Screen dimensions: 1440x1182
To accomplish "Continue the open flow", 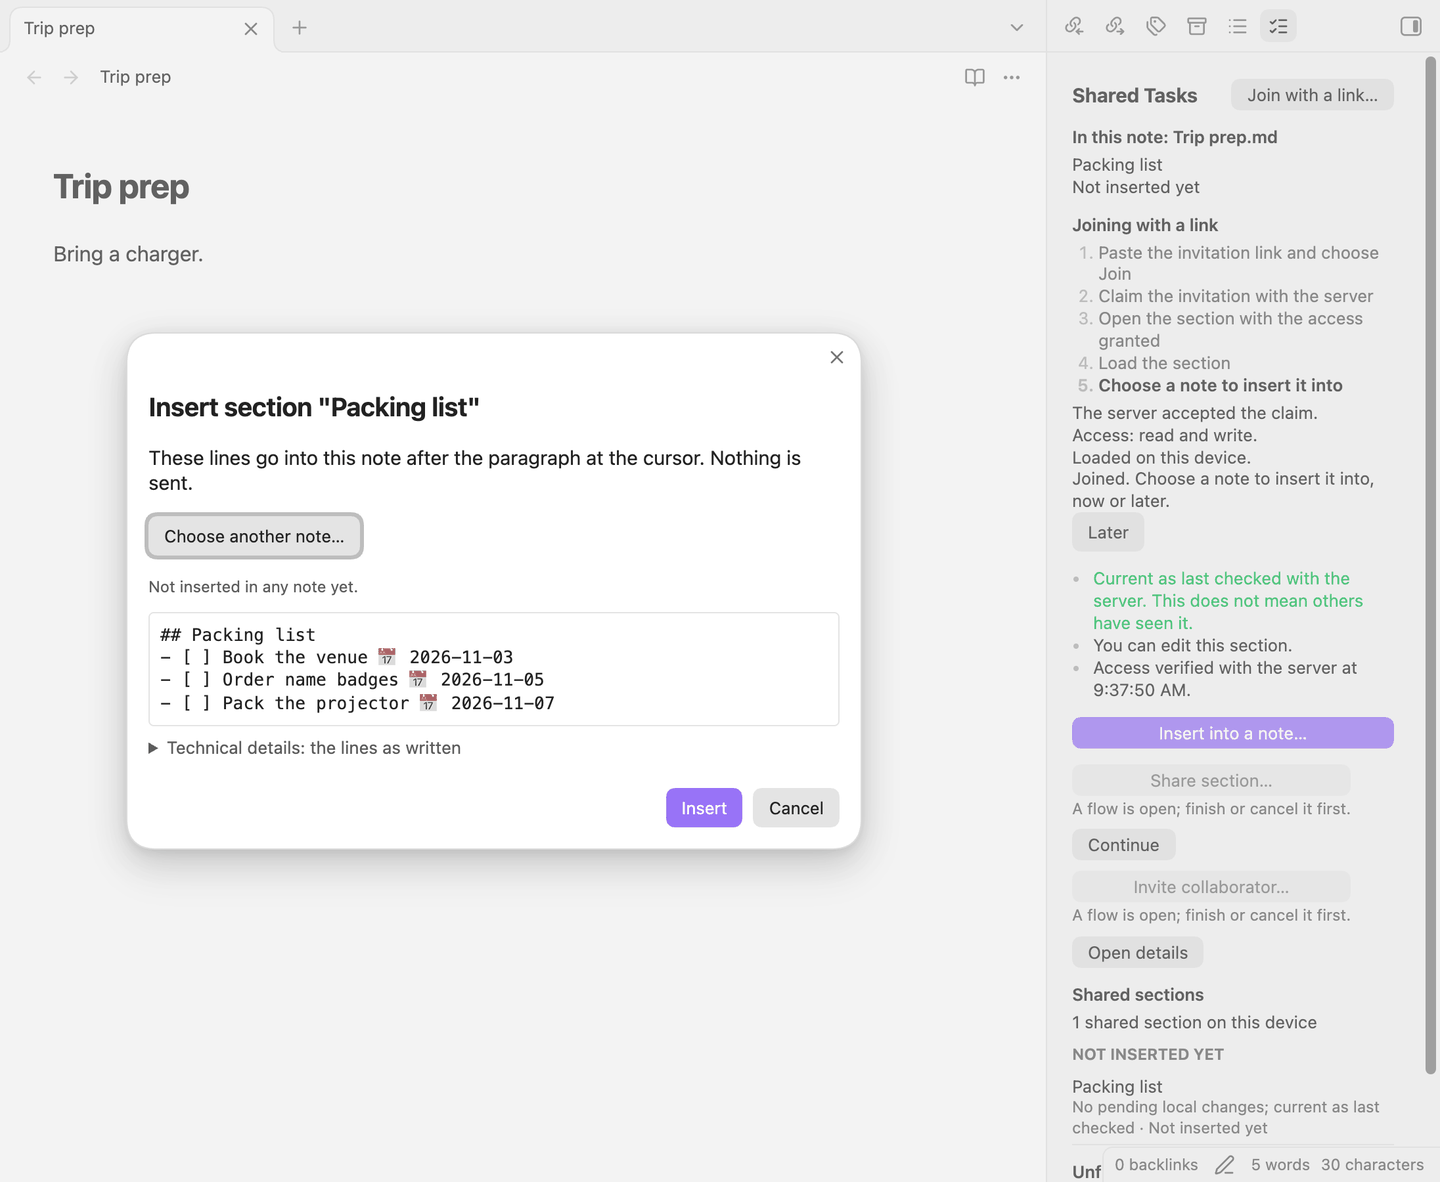I will (x=1124, y=845).
